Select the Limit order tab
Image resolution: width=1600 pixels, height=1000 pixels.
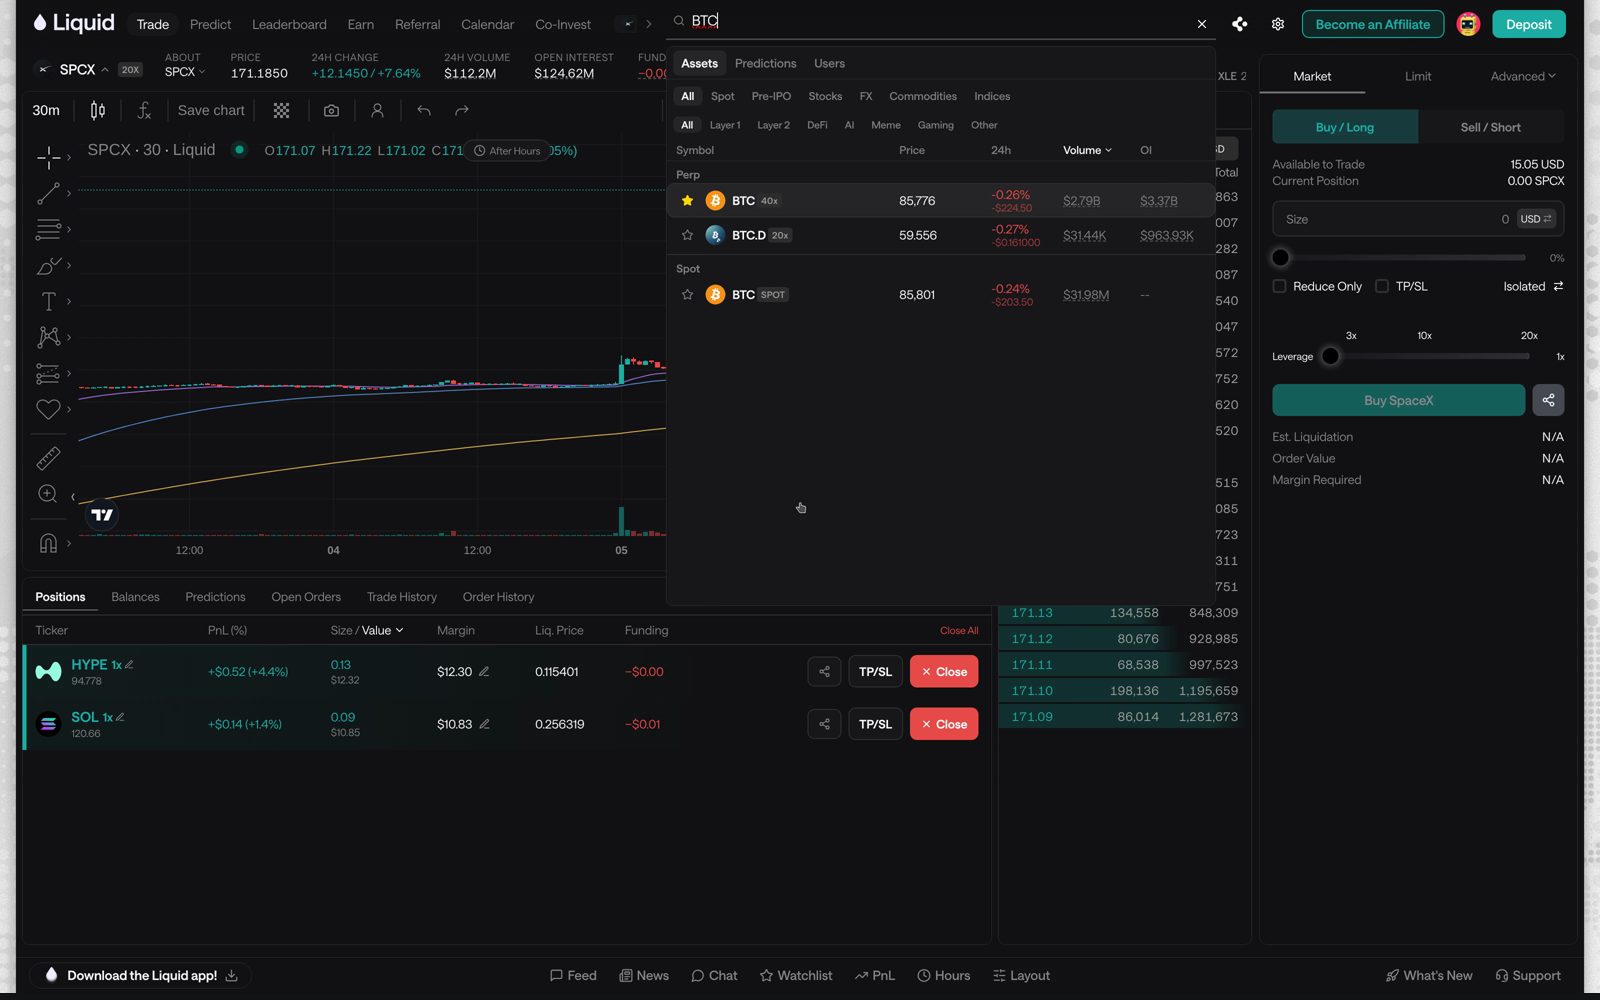coord(1417,76)
